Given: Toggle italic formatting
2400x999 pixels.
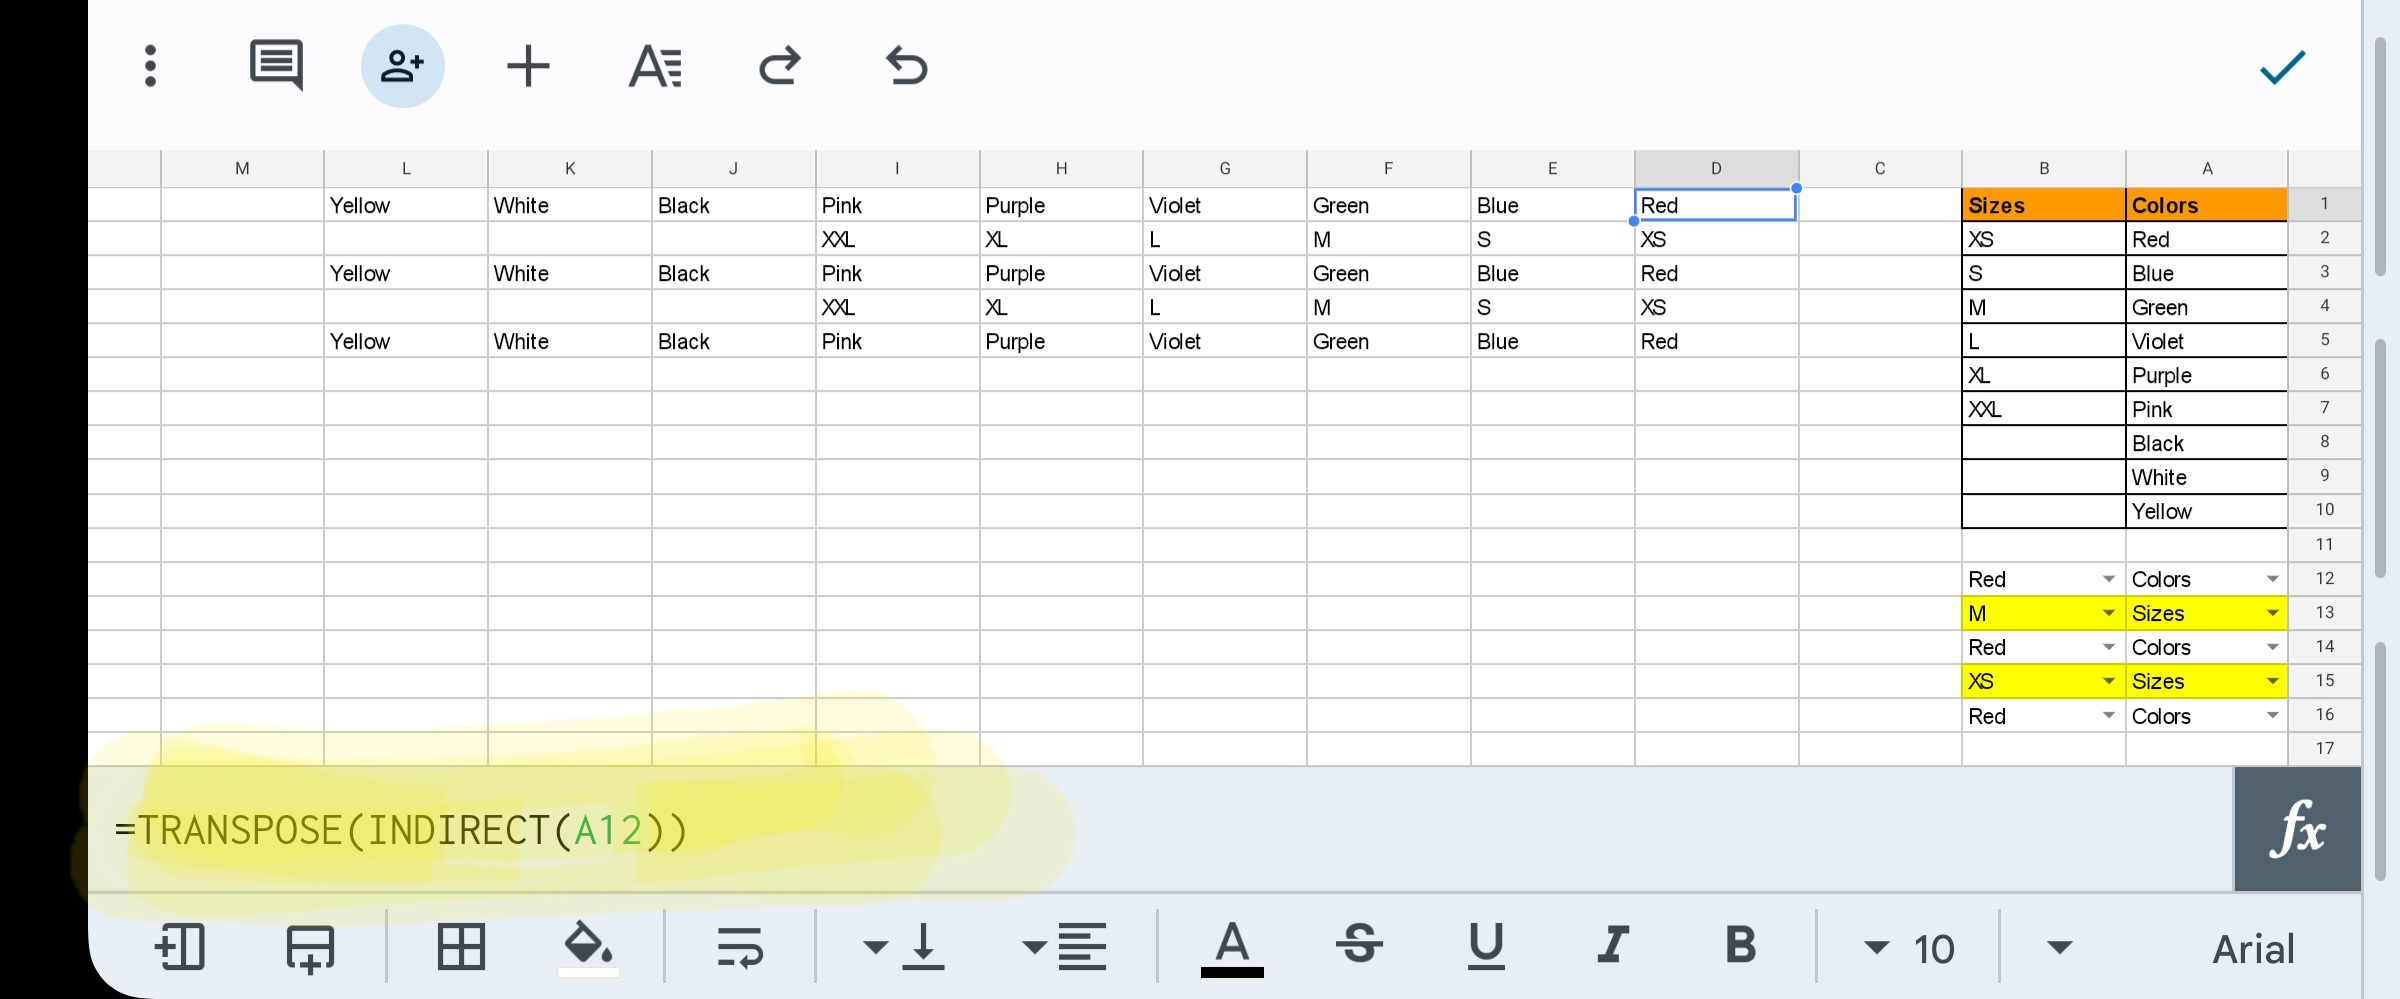Looking at the screenshot, I should click(1612, 947).
